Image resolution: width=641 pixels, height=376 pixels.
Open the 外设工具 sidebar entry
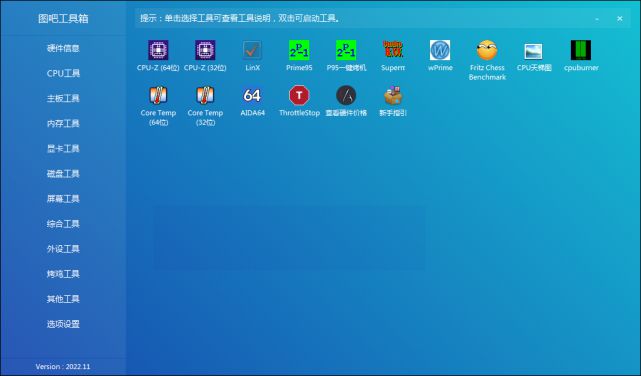click(x=63, y=249)
